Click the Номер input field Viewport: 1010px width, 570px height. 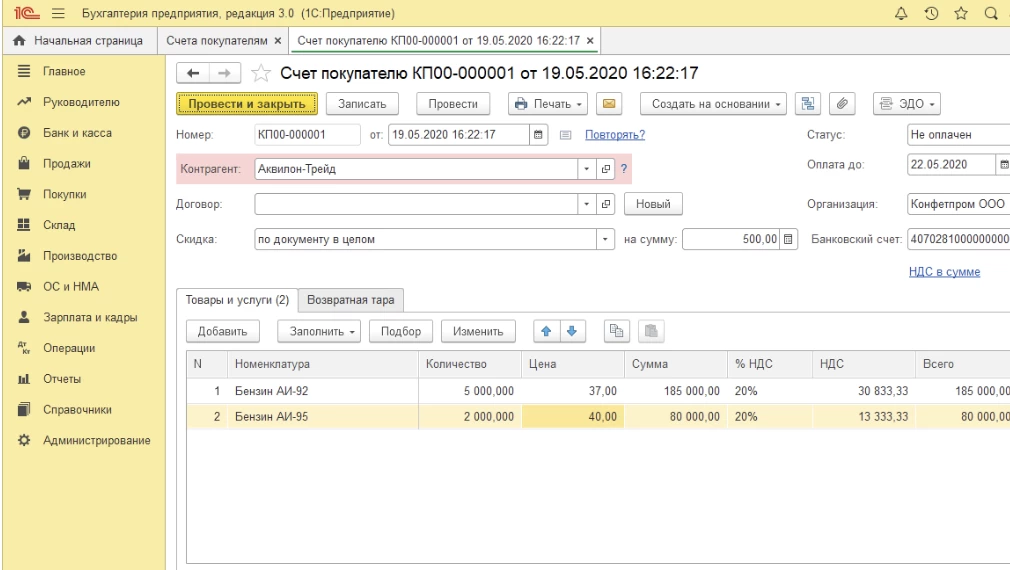point(307,135)
